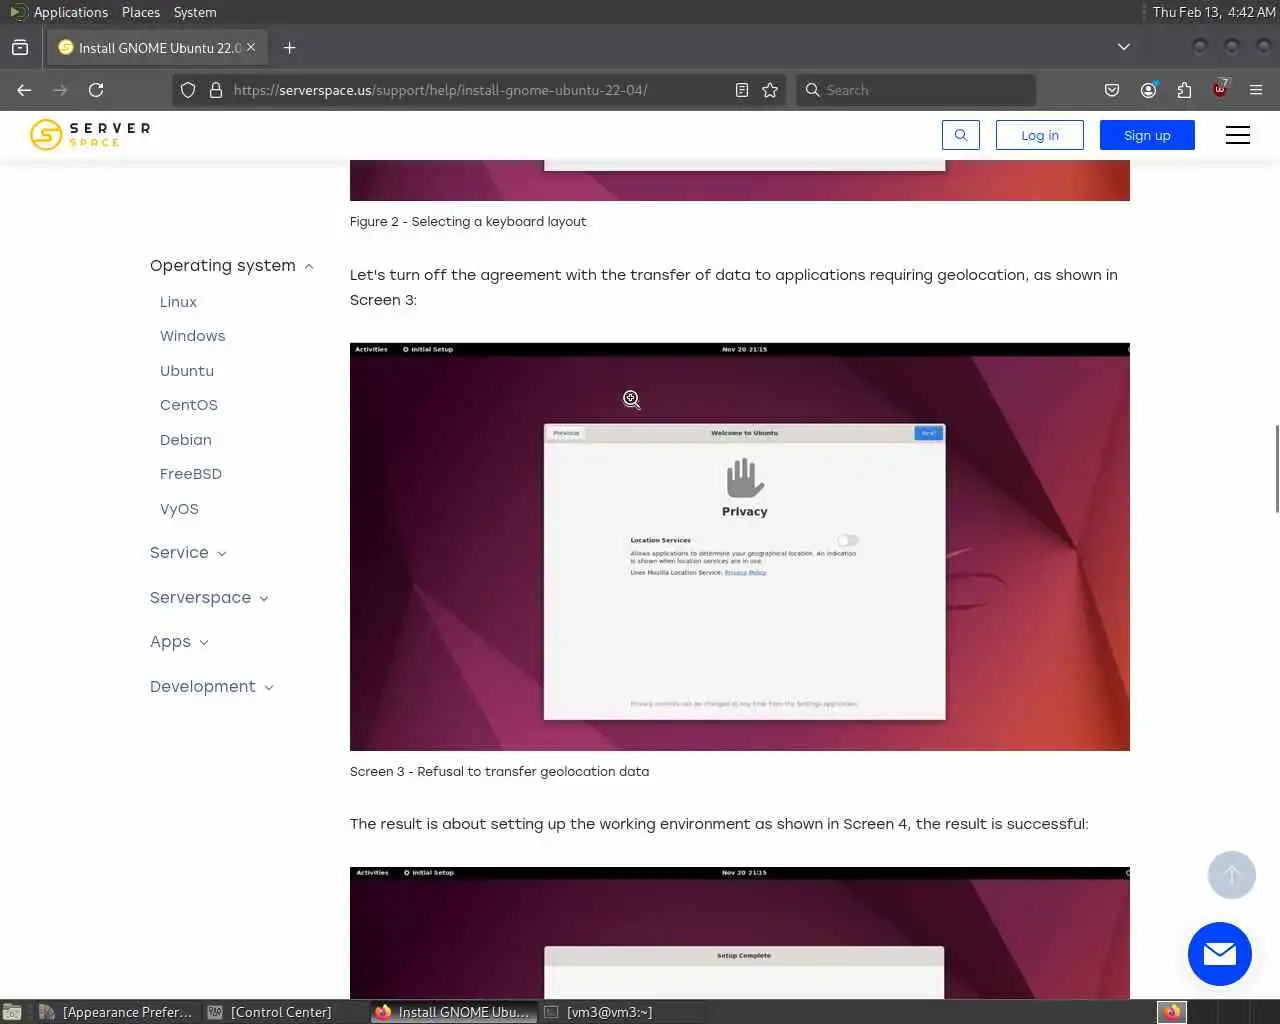Open the recent browsing tab overview icon

tap(20, 47)
